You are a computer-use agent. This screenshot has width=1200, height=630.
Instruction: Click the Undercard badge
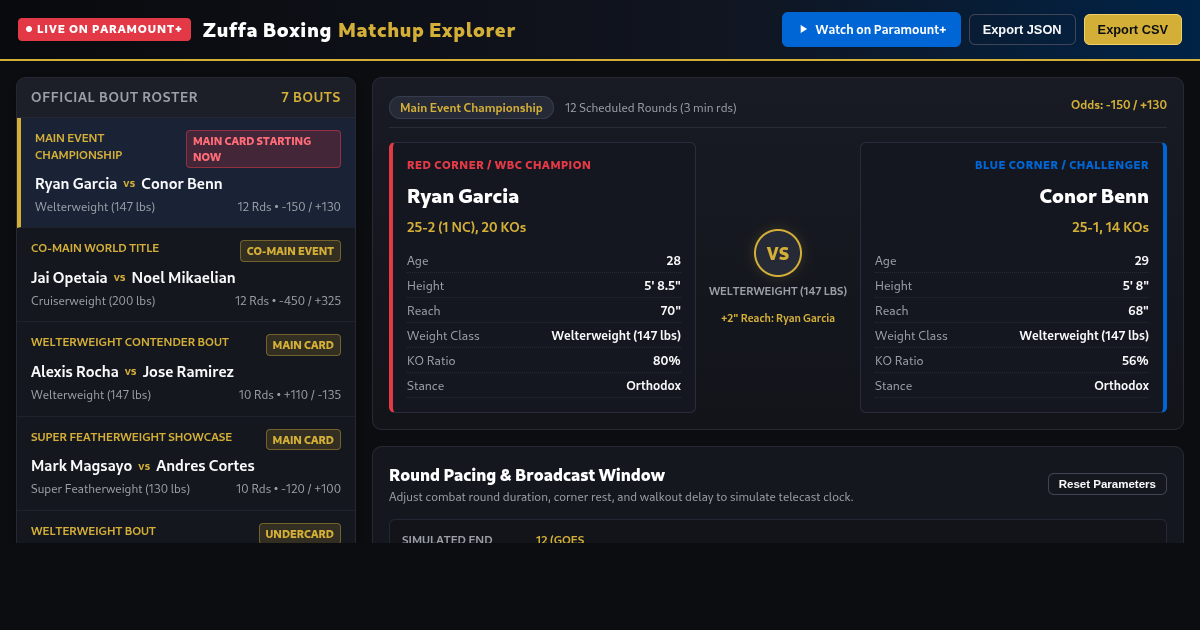(300, 534)
